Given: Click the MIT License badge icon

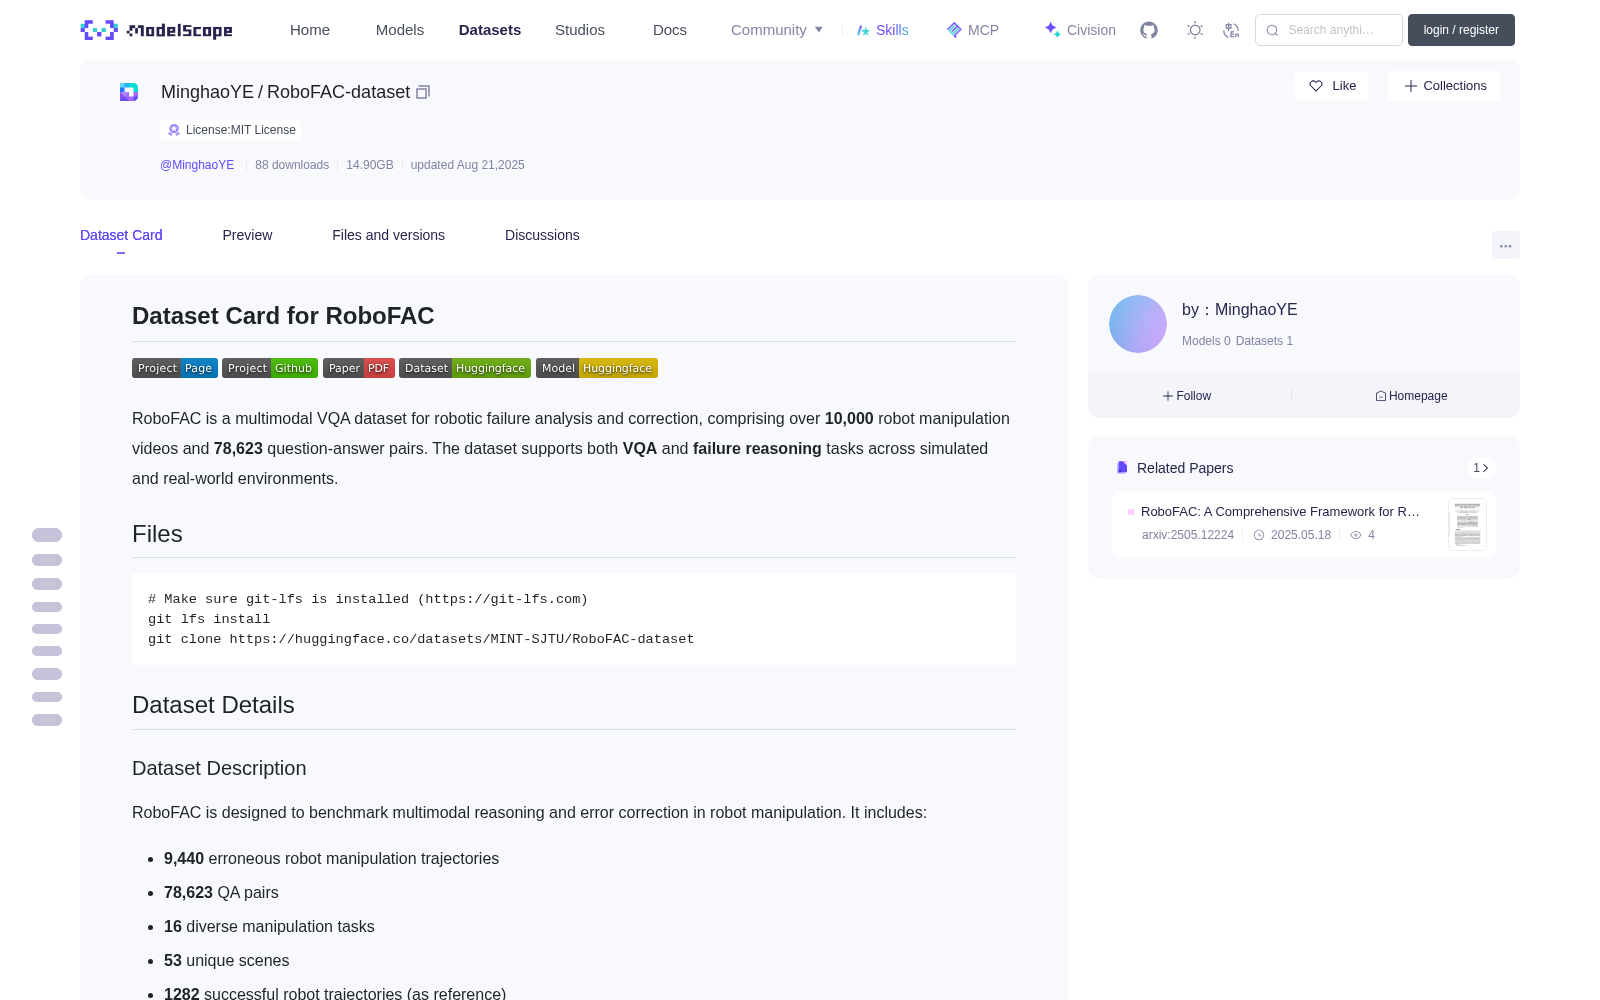Looking at the screenshot, I should pos(174,130).
